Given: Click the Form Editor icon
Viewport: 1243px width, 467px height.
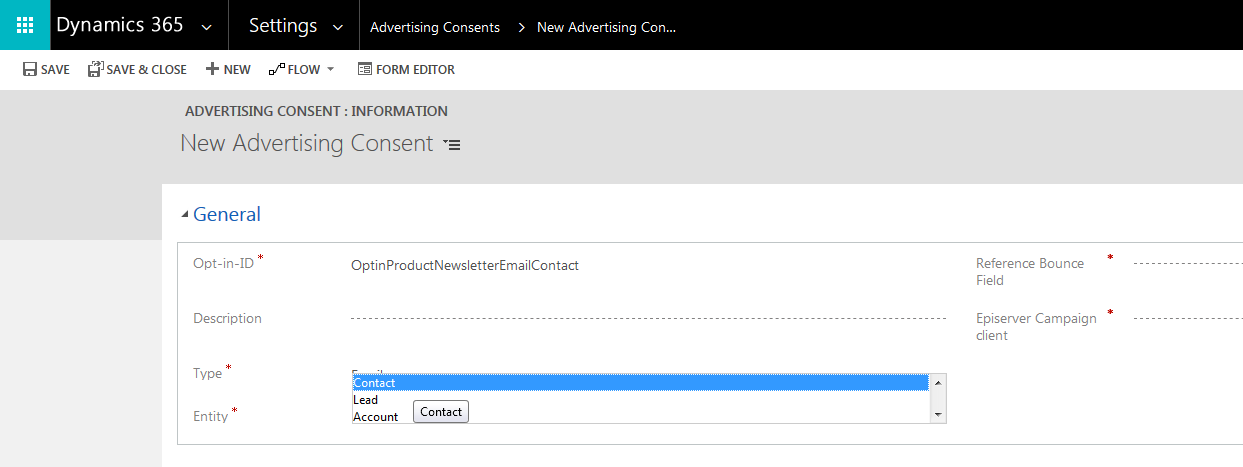Looking at the screenshot, I should (364, 70).
